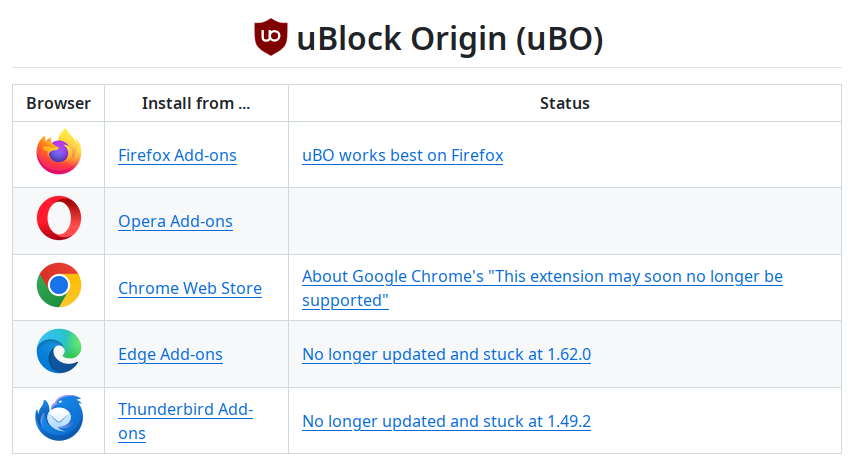858x472 pixels.
Task: Open the Chrome 'no longer be supported' notice
Action: coord(542,288)
